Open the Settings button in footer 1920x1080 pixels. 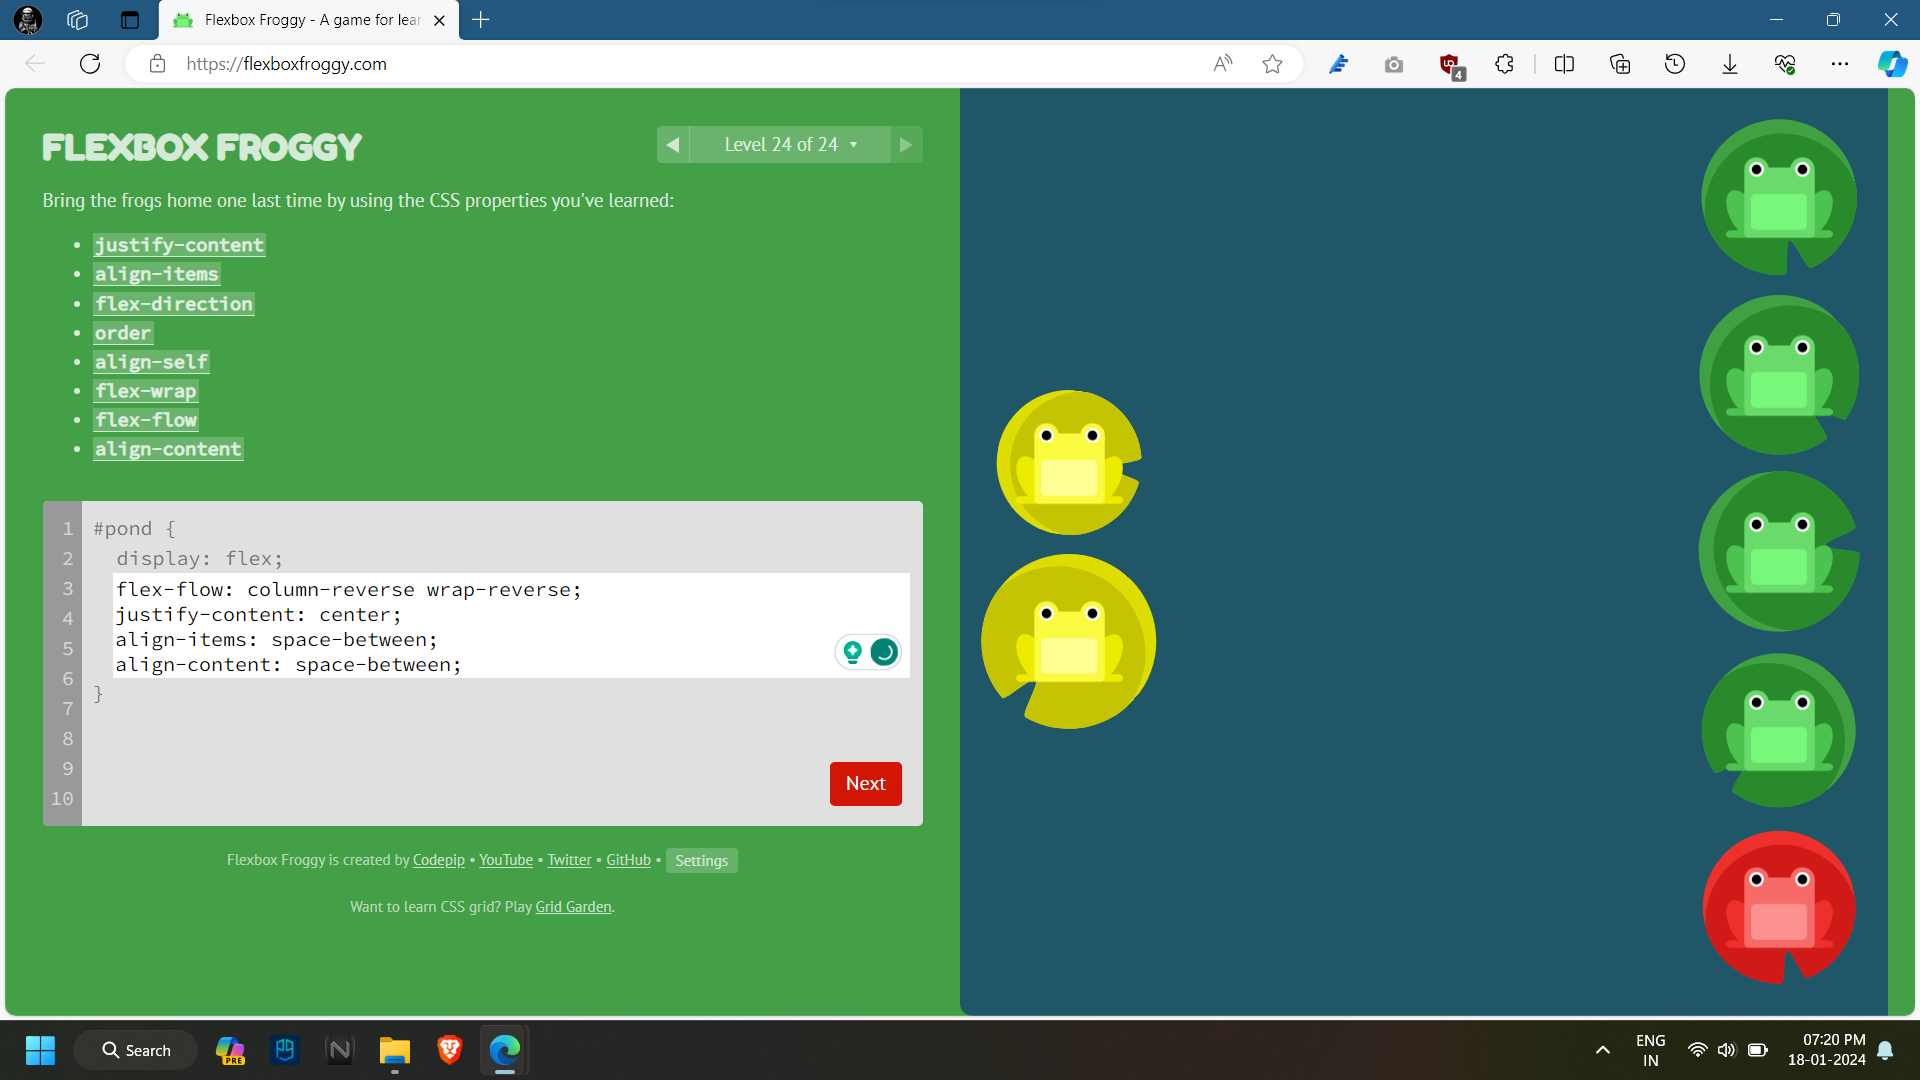pyautogui.click(x=701, y=861)
